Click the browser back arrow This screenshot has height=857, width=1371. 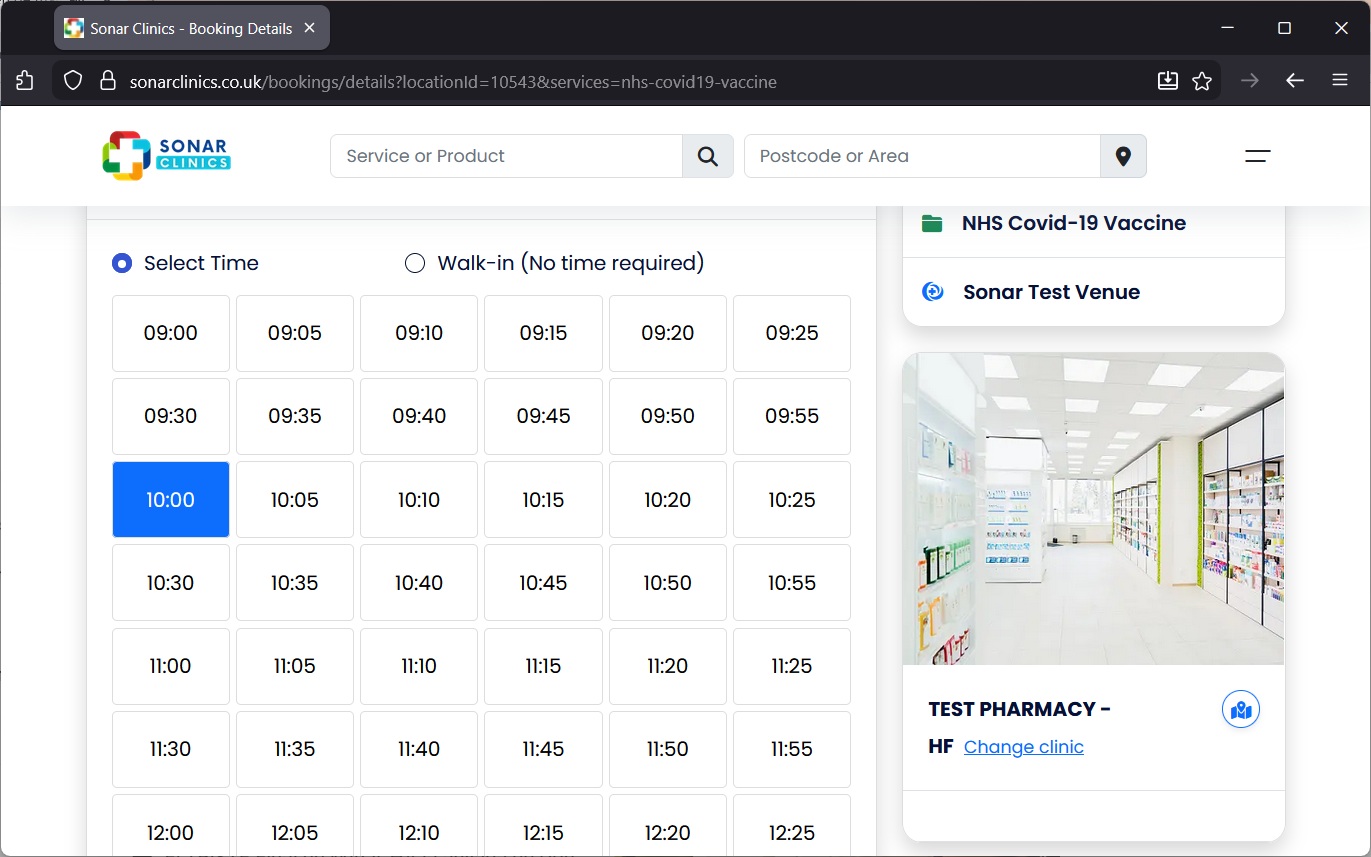point(1295,81)
